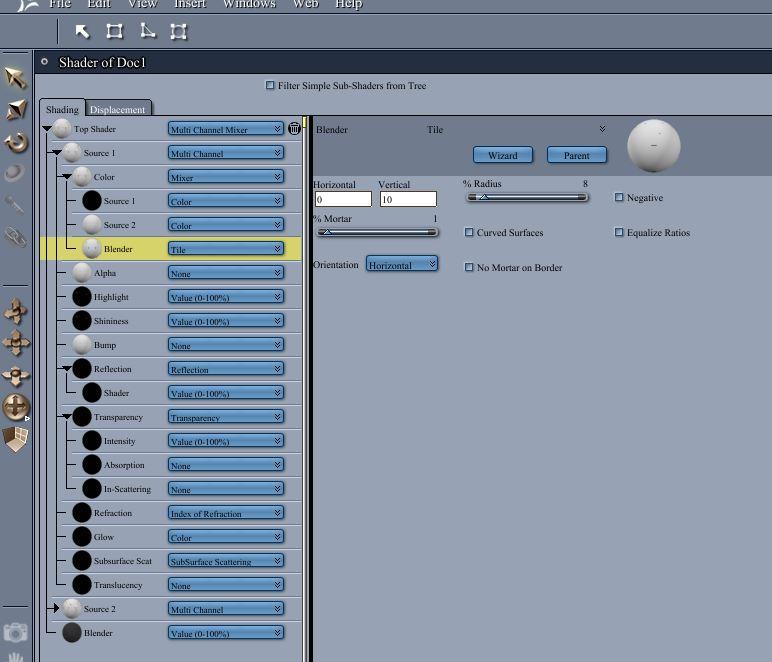This screenshot has height=662, width=772.
Task: Open the File menu
Action: pyautogui.click(x=61, y=4)
